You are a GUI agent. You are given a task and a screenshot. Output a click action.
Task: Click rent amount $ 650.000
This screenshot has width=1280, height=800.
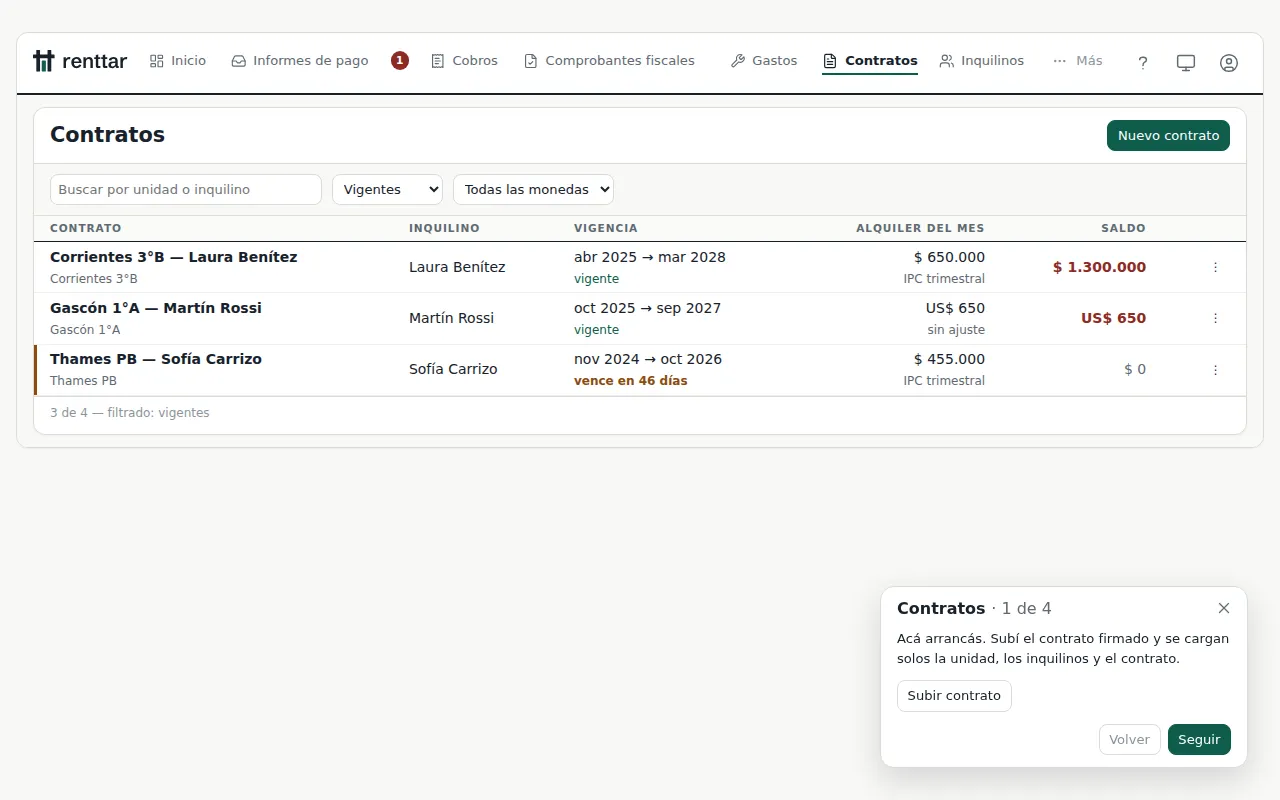coord(949,257)
